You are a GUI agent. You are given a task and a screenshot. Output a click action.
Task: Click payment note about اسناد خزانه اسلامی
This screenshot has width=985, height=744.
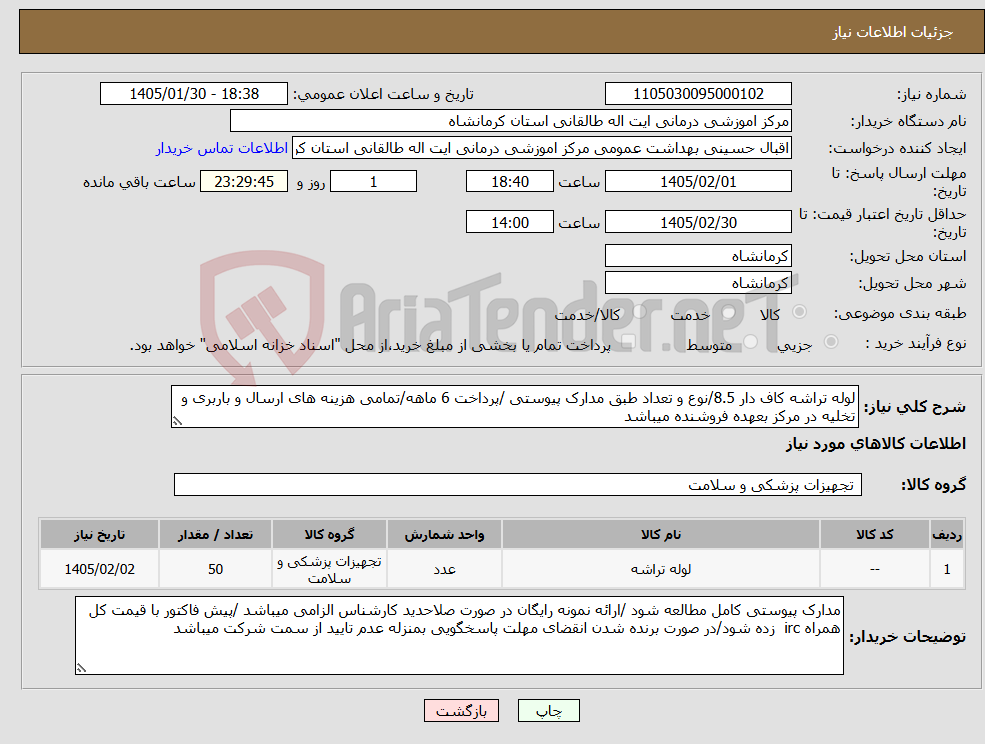[x=370, y=345]
